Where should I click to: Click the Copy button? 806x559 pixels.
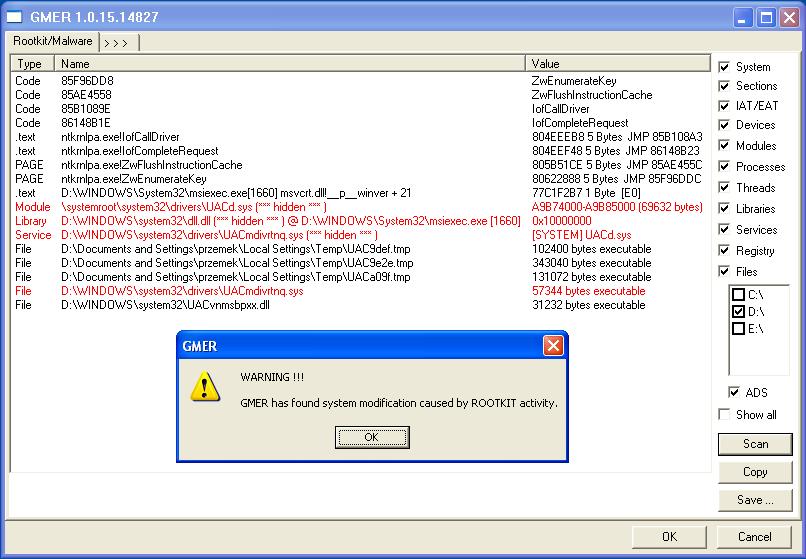pyautogui.click(x=755, y=472)
